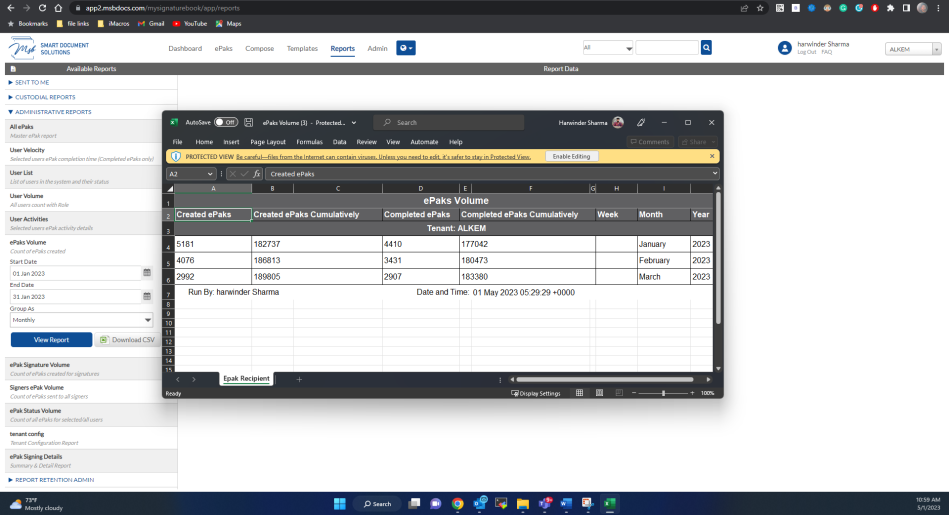Click the Excel zoom slider handle
This screenshot has width=949, height=515.
[x=663, y=393]
